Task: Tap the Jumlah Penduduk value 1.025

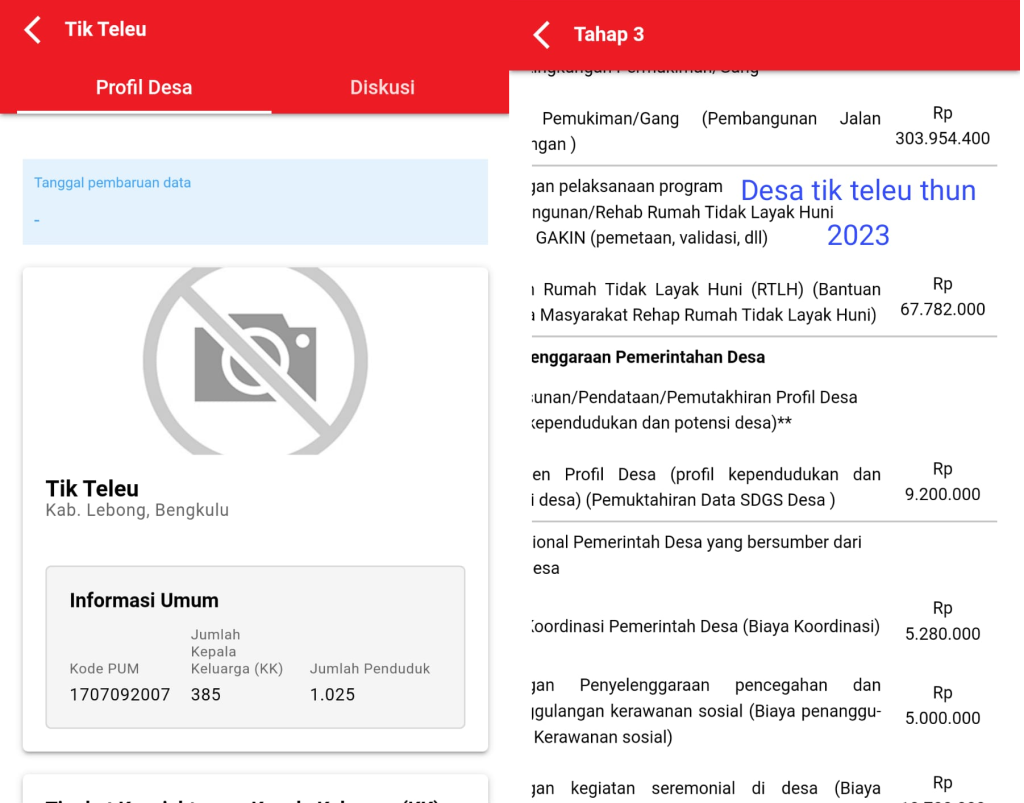Action: tap(332, 694)
